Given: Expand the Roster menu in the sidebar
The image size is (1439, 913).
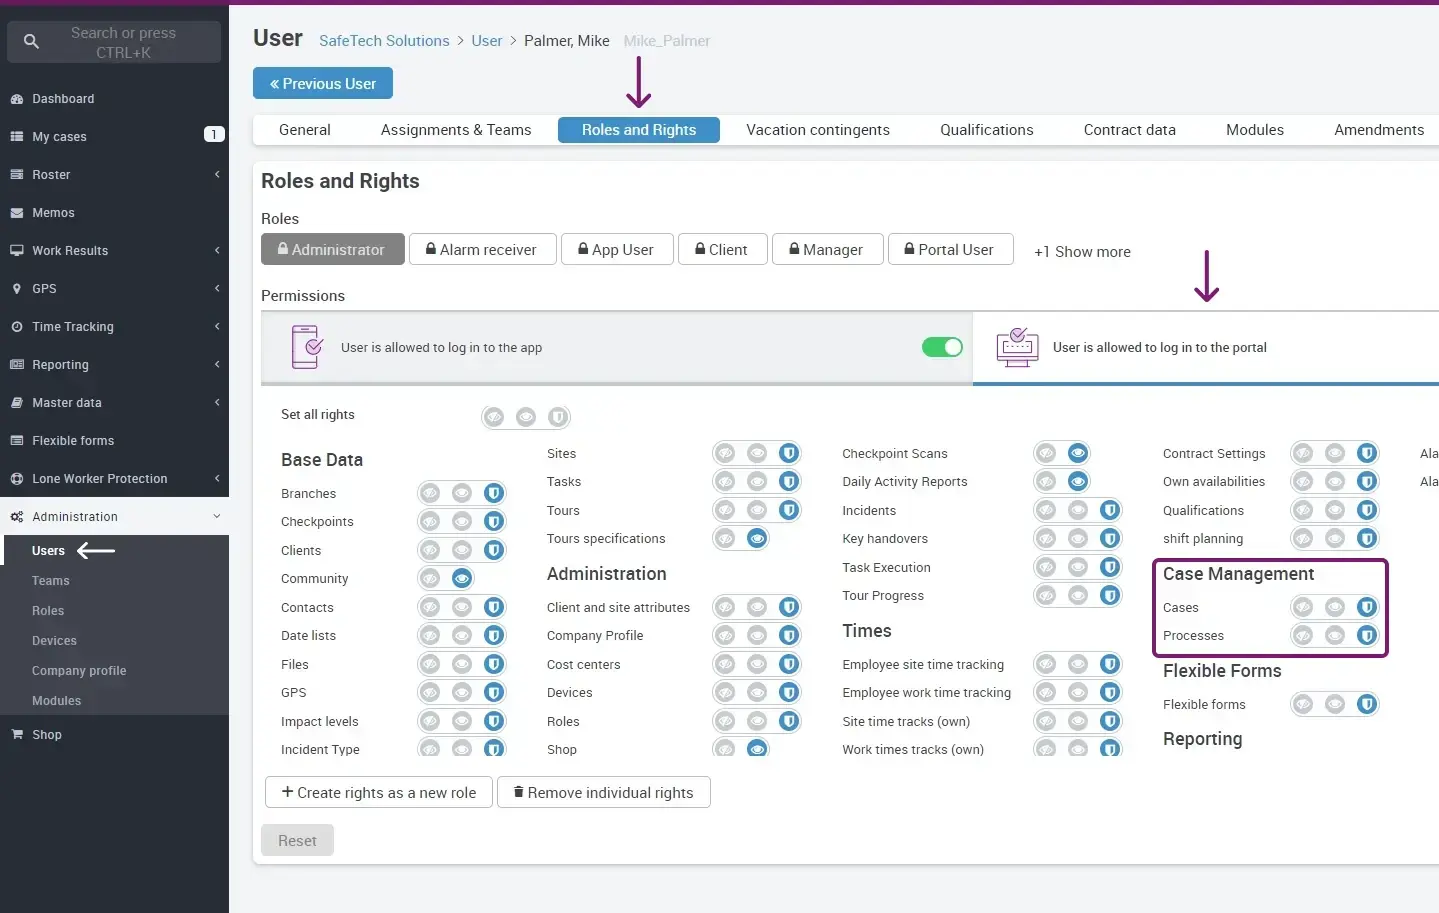Looking at the screenshot, I should 114,175.
